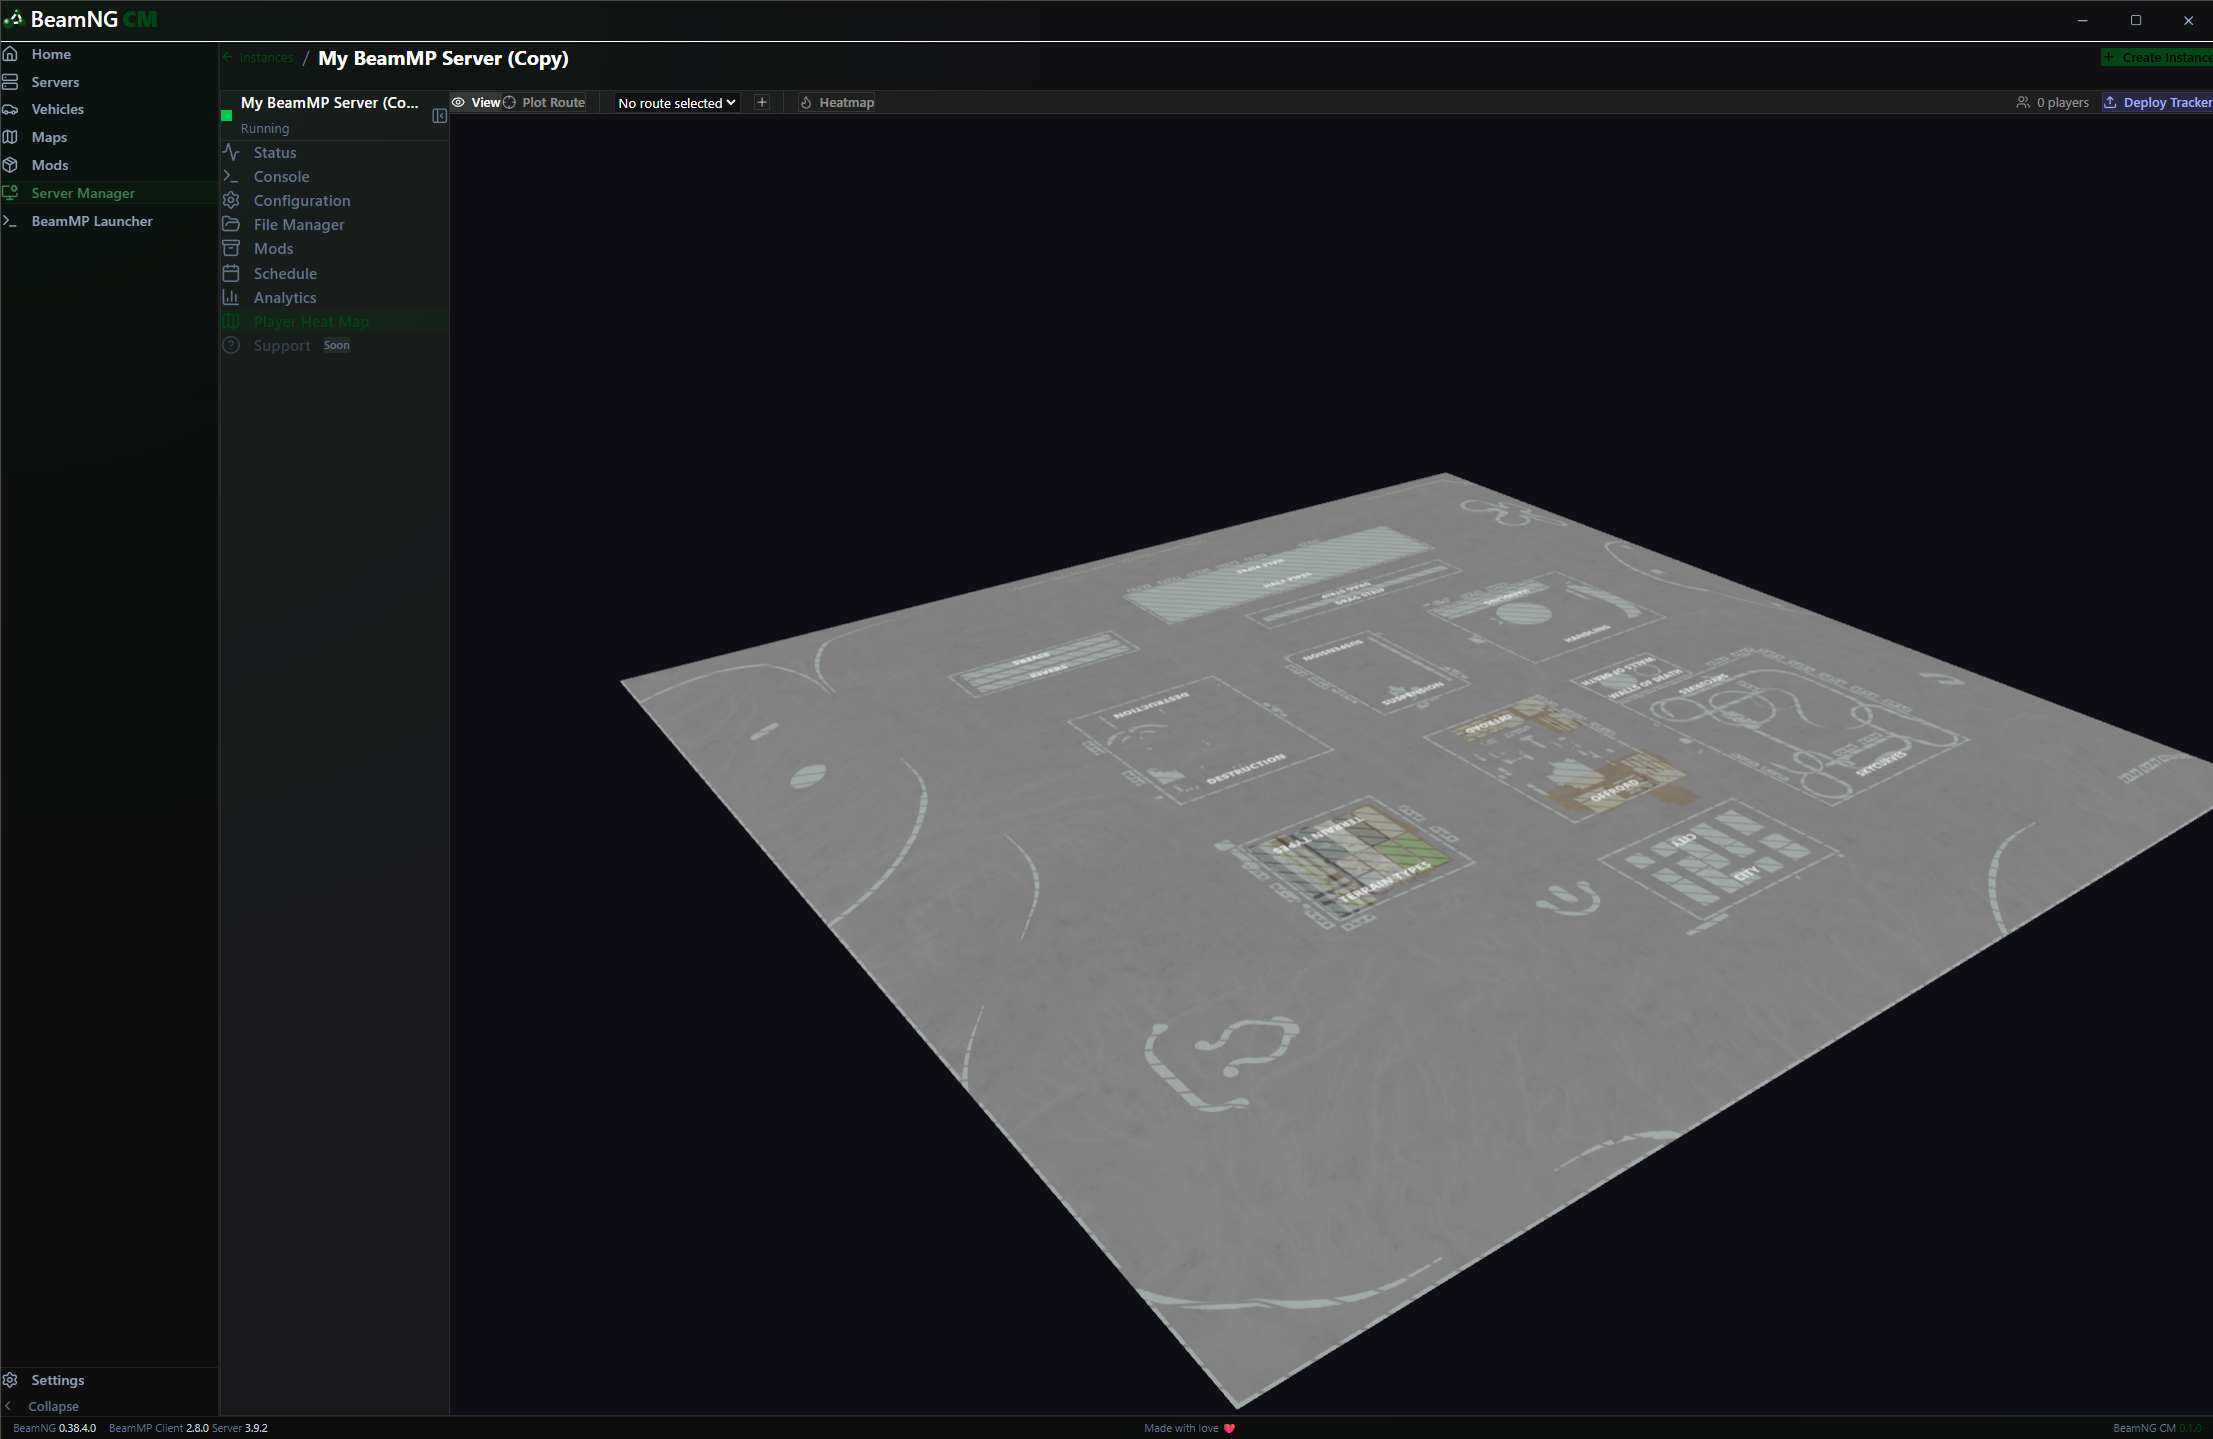Click the Analytics bar chart icon
The image size is (2213, 1439).
point(231,297)
